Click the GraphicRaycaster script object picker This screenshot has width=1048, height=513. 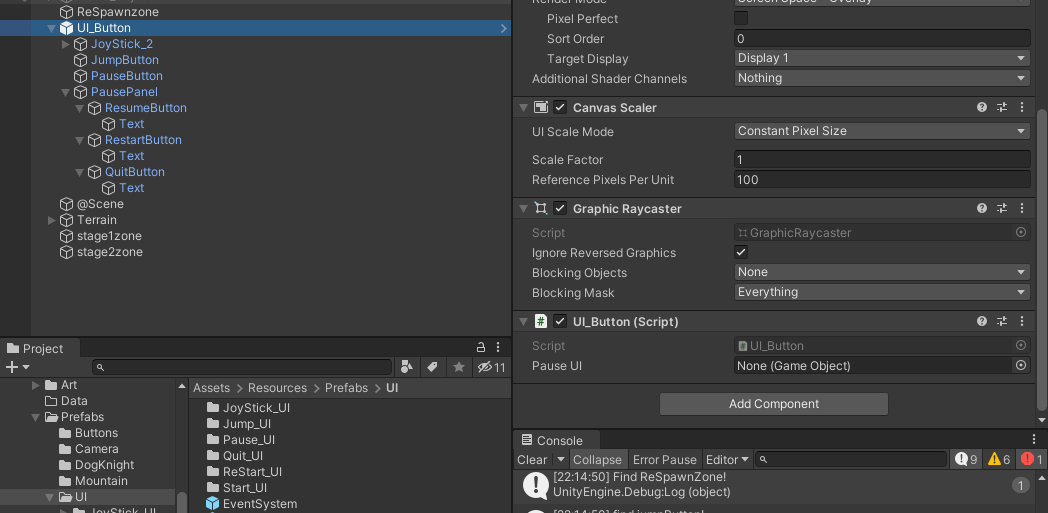pyautogui.click(x=1021, y=232)
